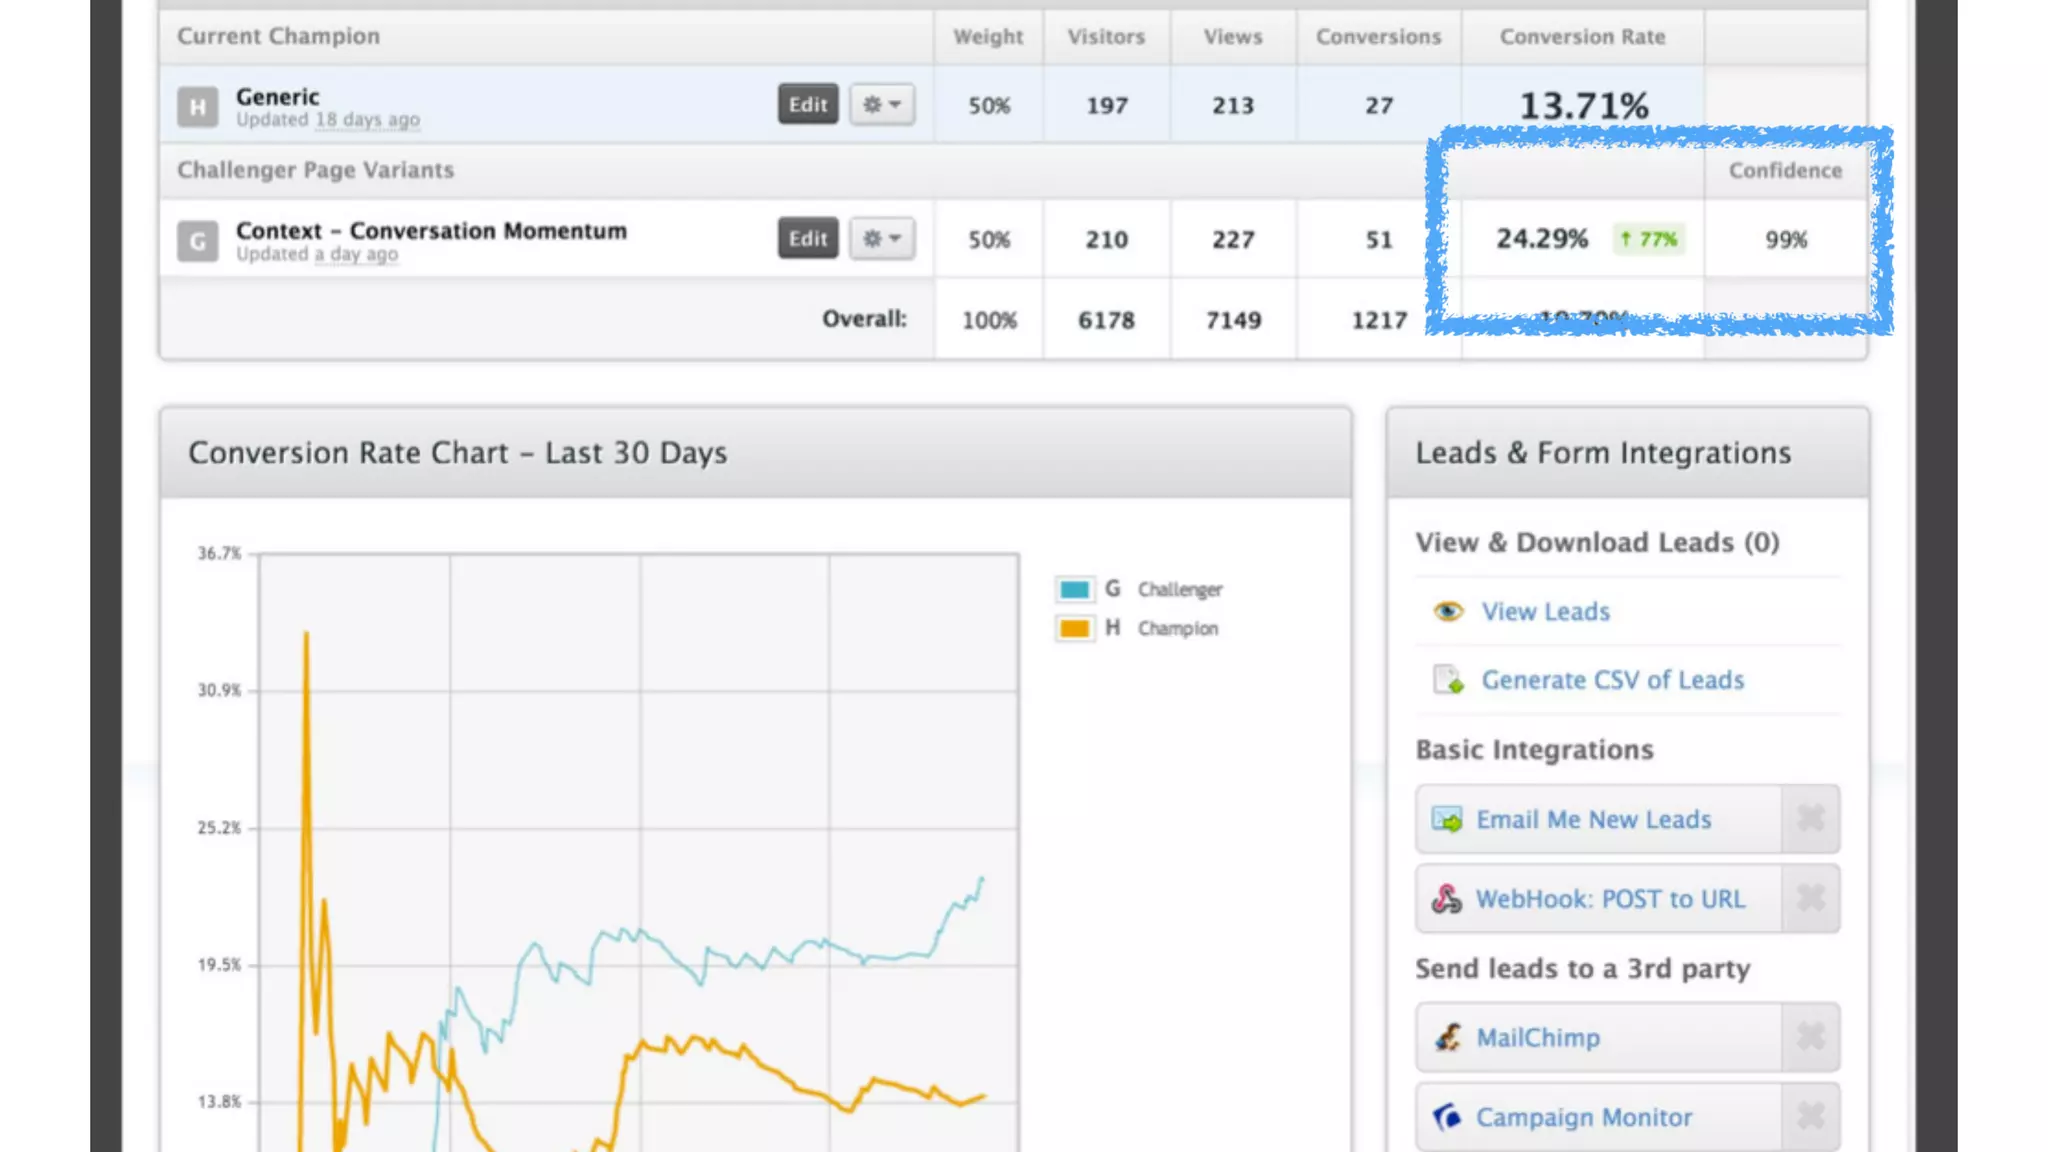Click the MailChimp monkey icon
Image resolution: width=2048 pixels, height=1152 pixels.
point(1447,1037)
